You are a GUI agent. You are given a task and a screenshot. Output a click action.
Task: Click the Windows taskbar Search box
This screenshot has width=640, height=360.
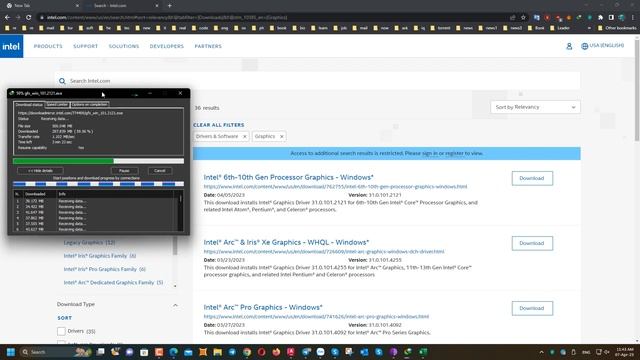55,352
